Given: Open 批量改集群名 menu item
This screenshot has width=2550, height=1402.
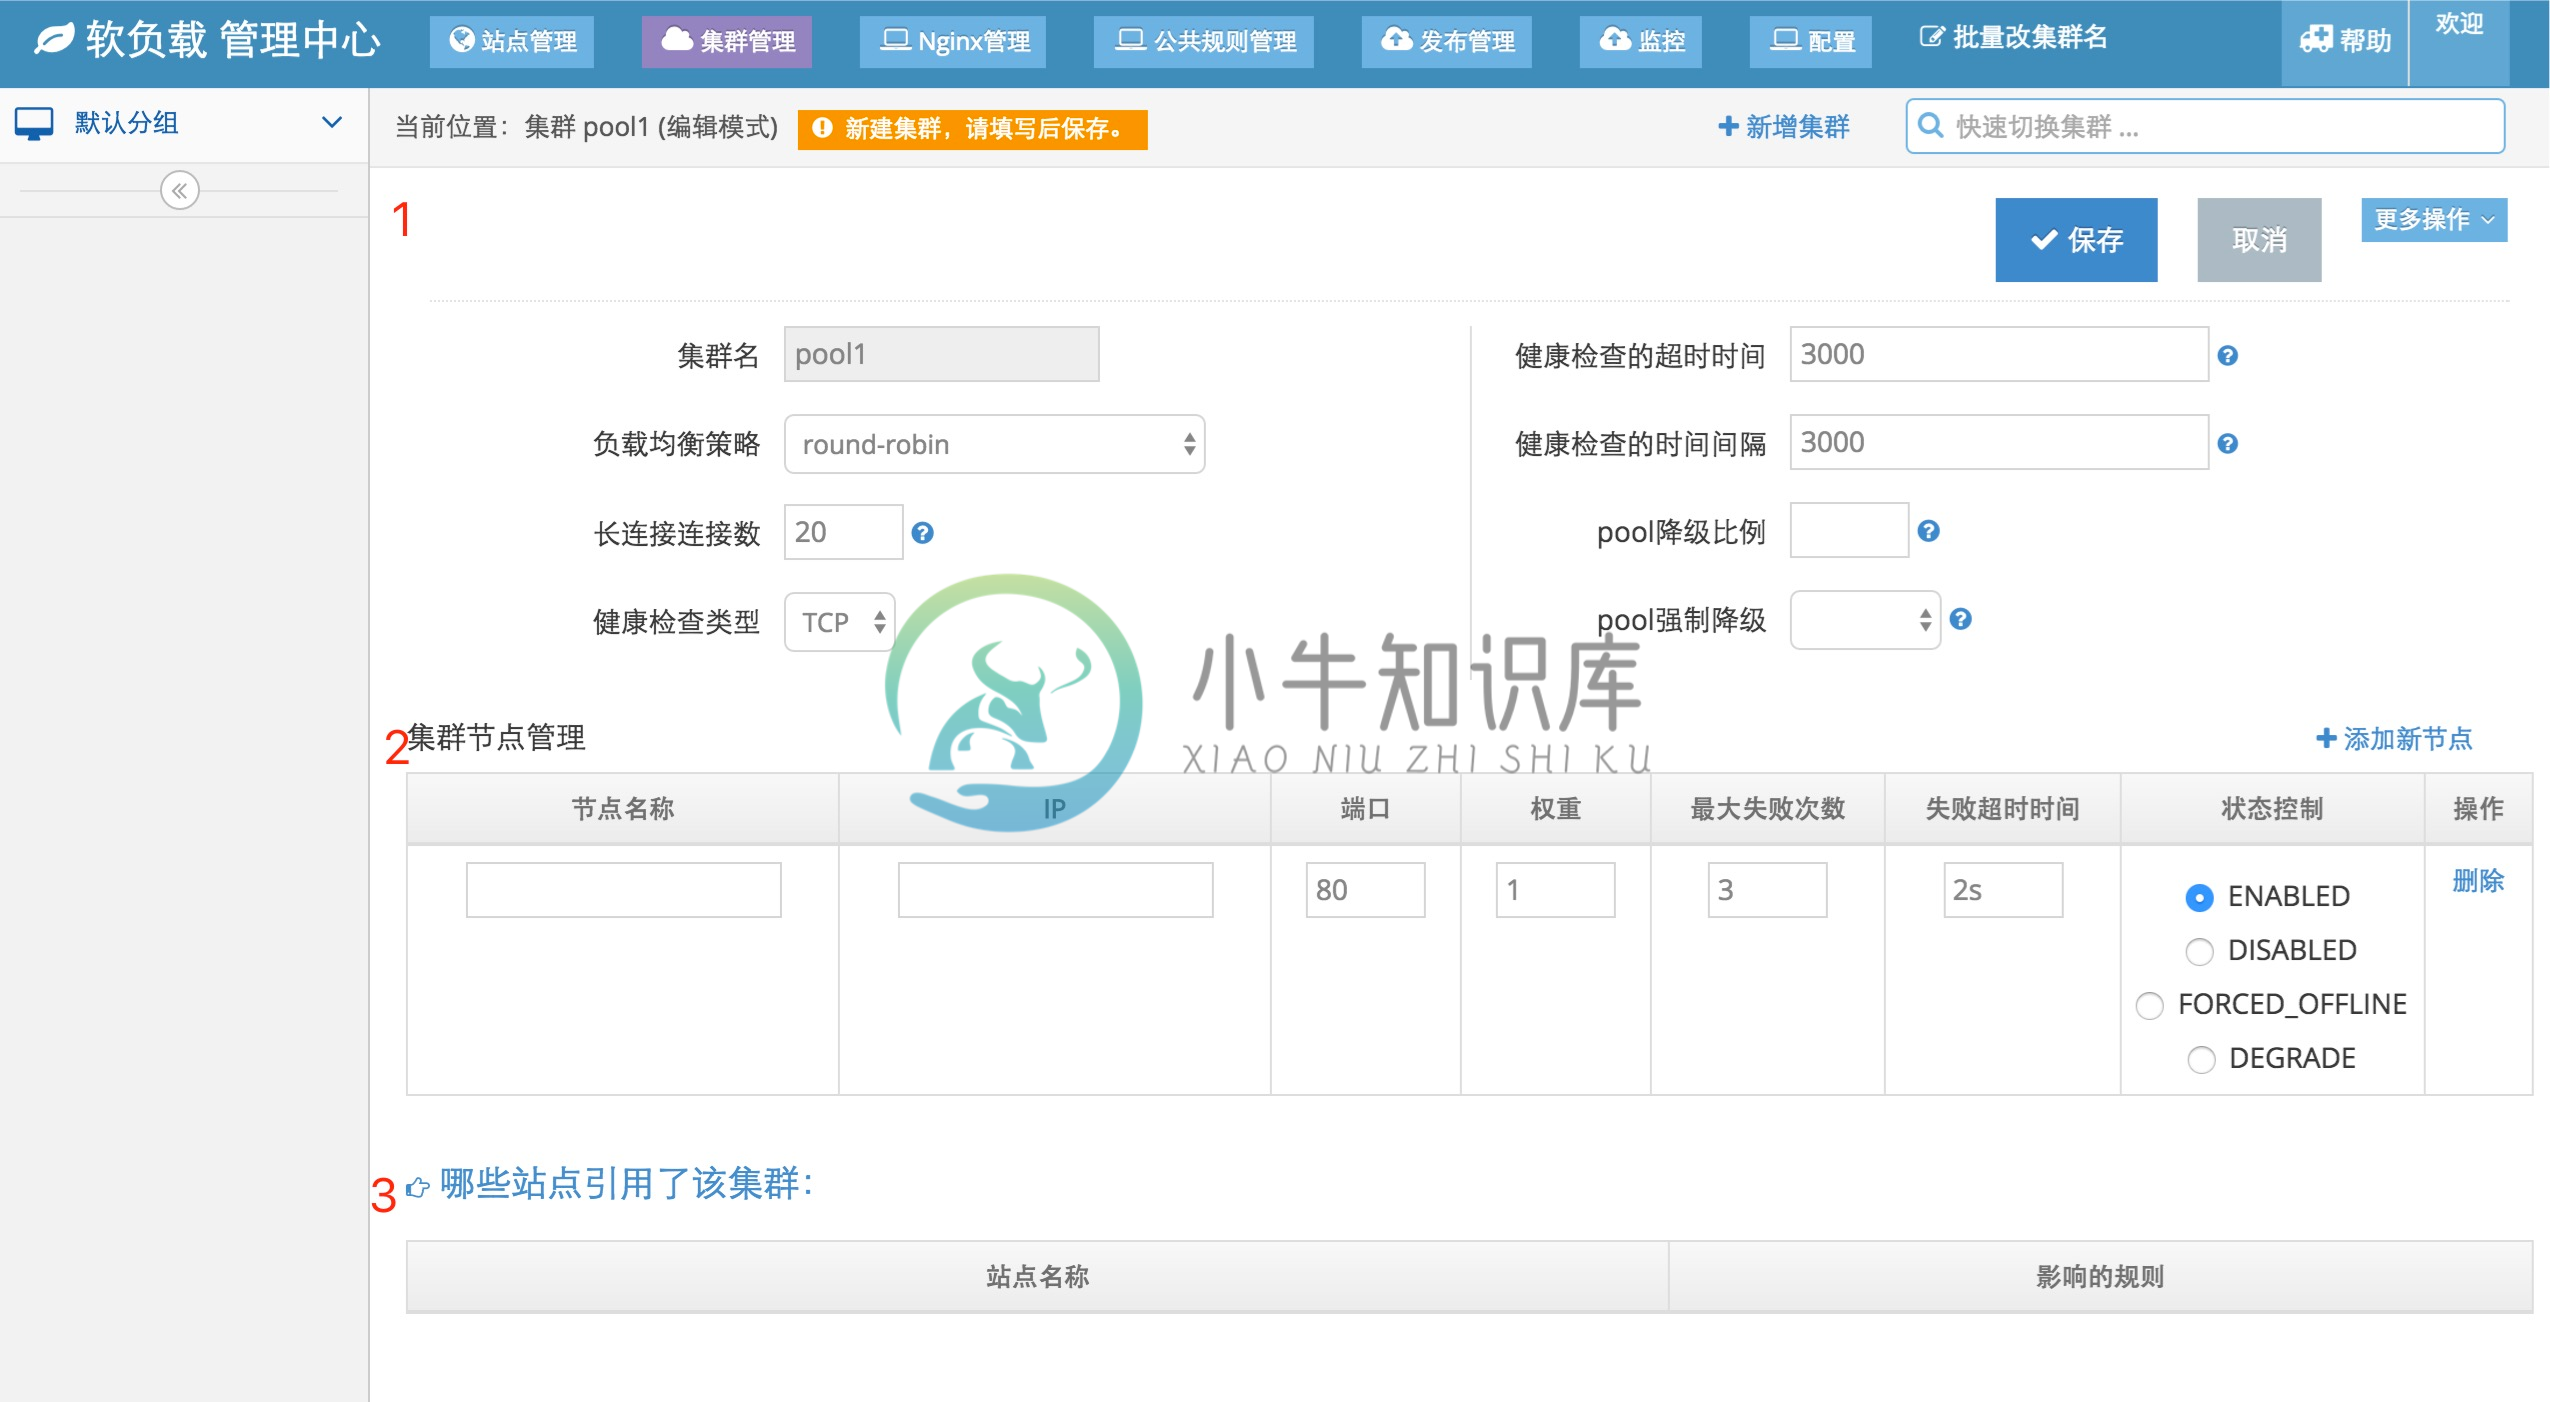Looking at the screenshot, I should pyautogui.click(x=2013, y=38).
